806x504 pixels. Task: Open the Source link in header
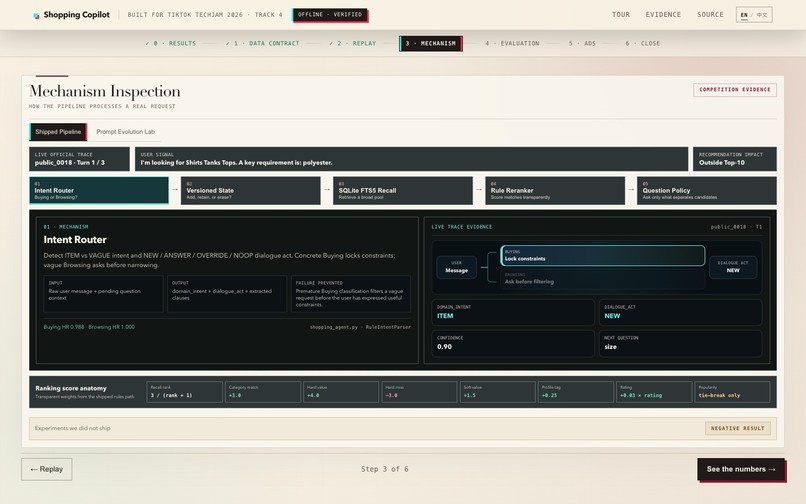[710, 14]
